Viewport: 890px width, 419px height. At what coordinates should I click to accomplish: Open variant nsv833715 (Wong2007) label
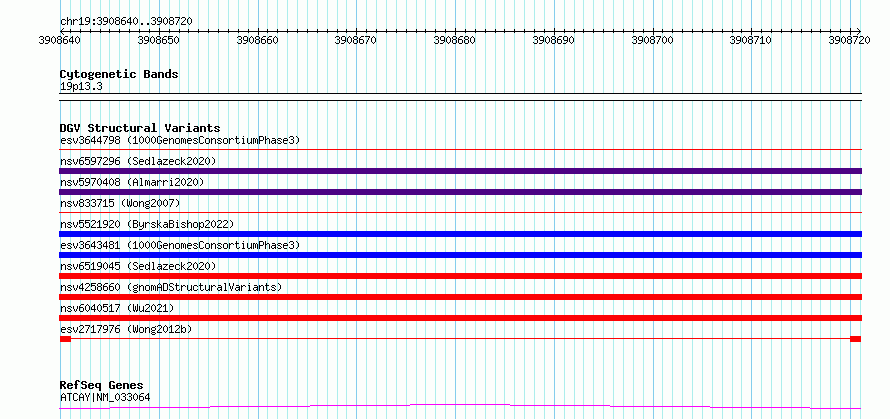pos(120,203)
